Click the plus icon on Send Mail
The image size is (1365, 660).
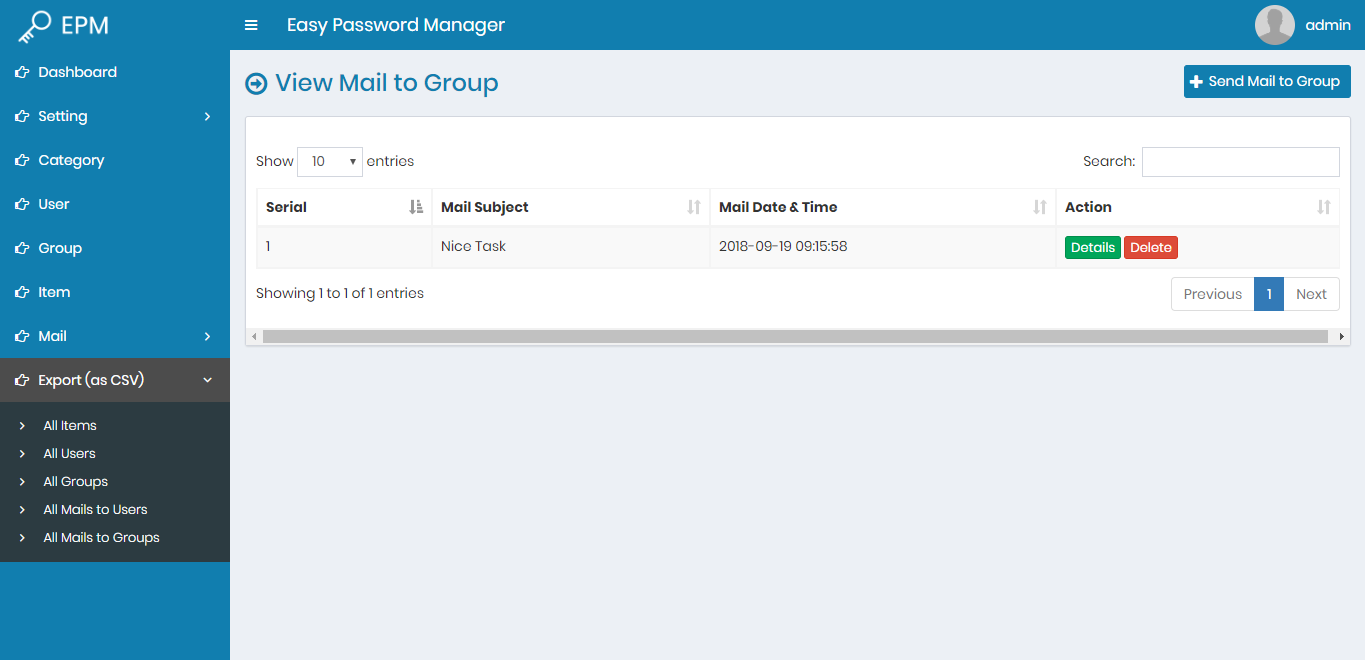point(1196,82)
